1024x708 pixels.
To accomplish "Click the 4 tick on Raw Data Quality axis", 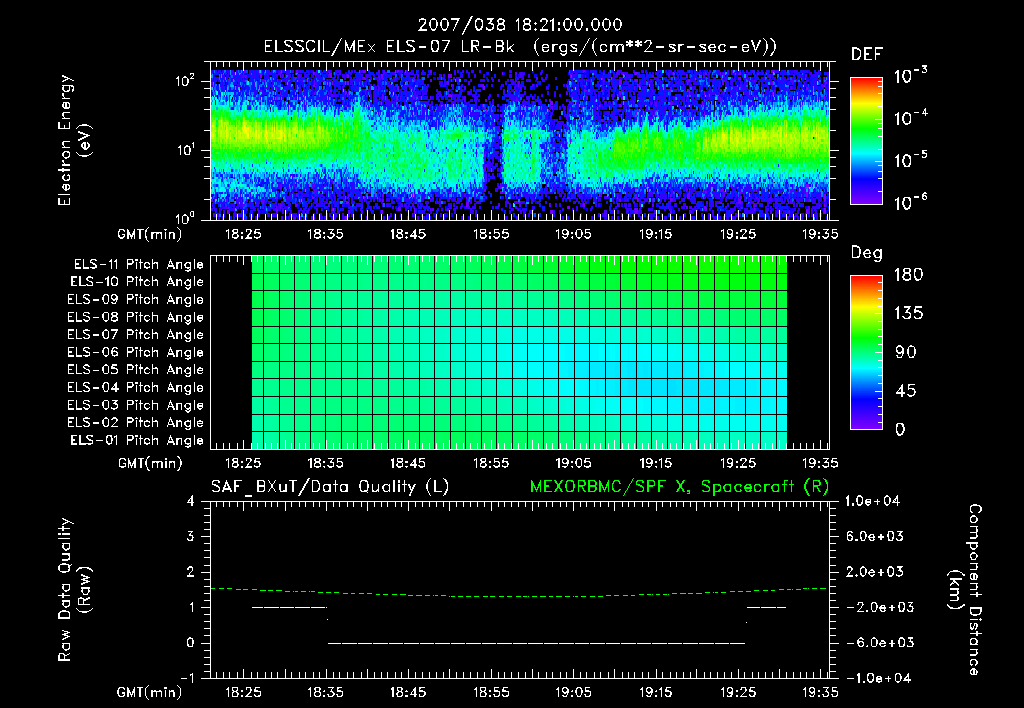I will pyautogui.click(x=191, y=502).
